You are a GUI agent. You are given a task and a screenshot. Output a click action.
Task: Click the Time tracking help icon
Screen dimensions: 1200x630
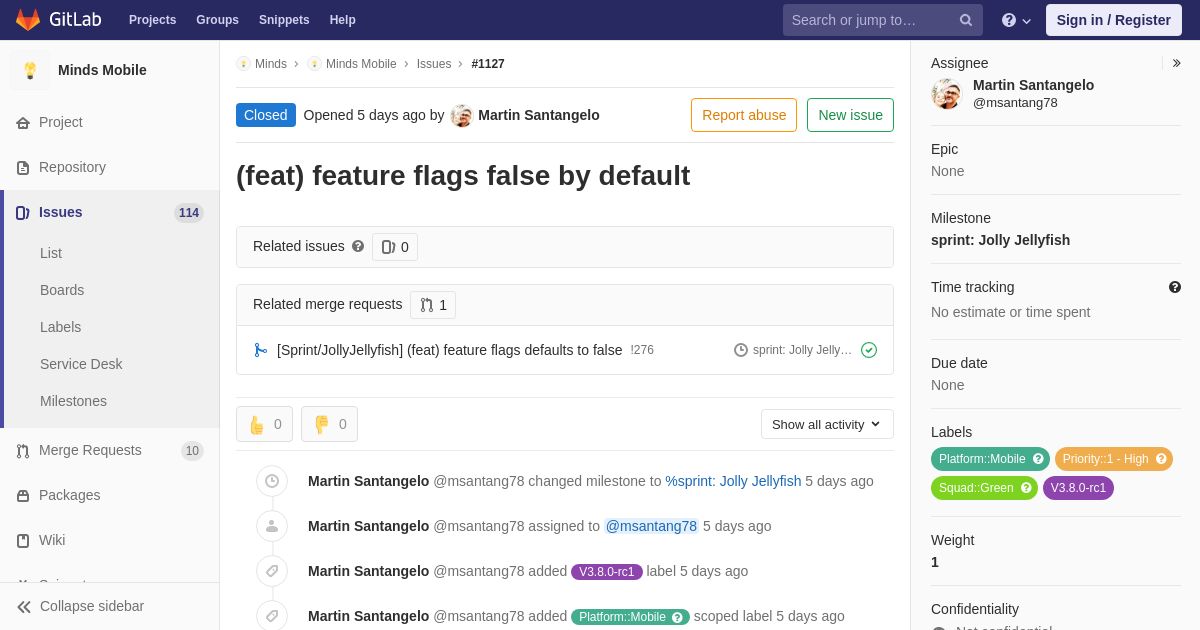[1175, 287]
